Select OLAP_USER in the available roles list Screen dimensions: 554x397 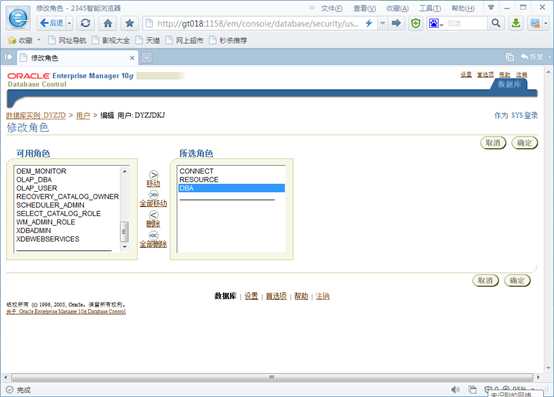point(37,188)
